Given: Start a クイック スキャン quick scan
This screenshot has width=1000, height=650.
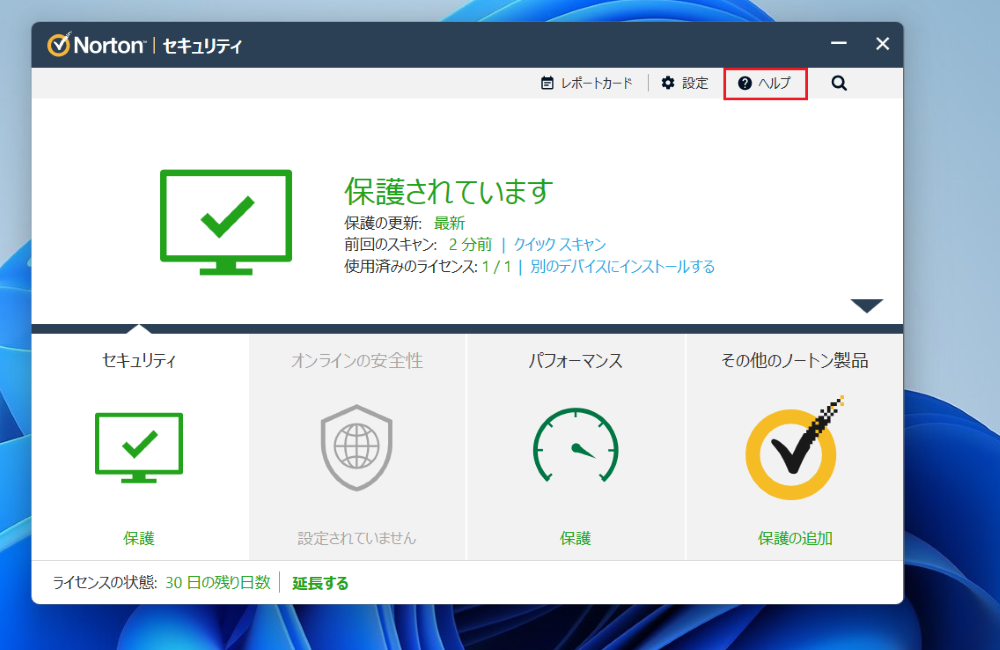Looking at the screenshot, I should coord(559,244).
